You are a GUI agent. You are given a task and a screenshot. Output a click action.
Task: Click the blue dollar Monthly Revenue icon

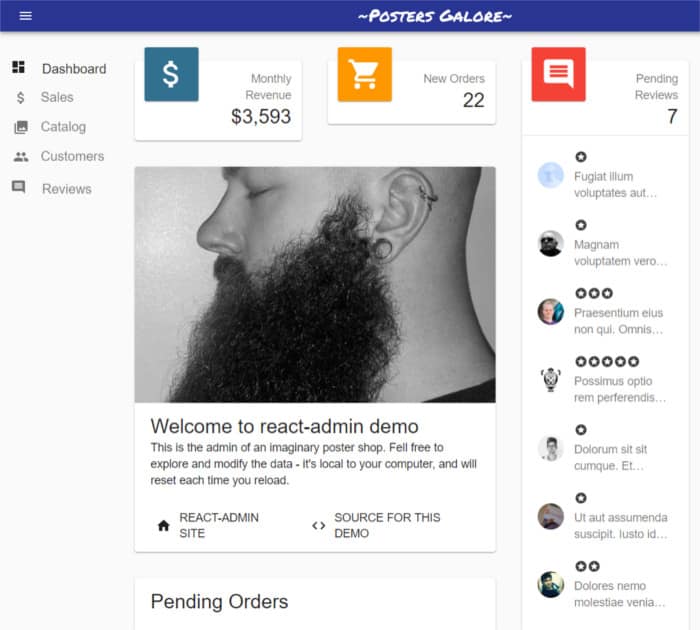pyautogui.click(x=171, y=75)
